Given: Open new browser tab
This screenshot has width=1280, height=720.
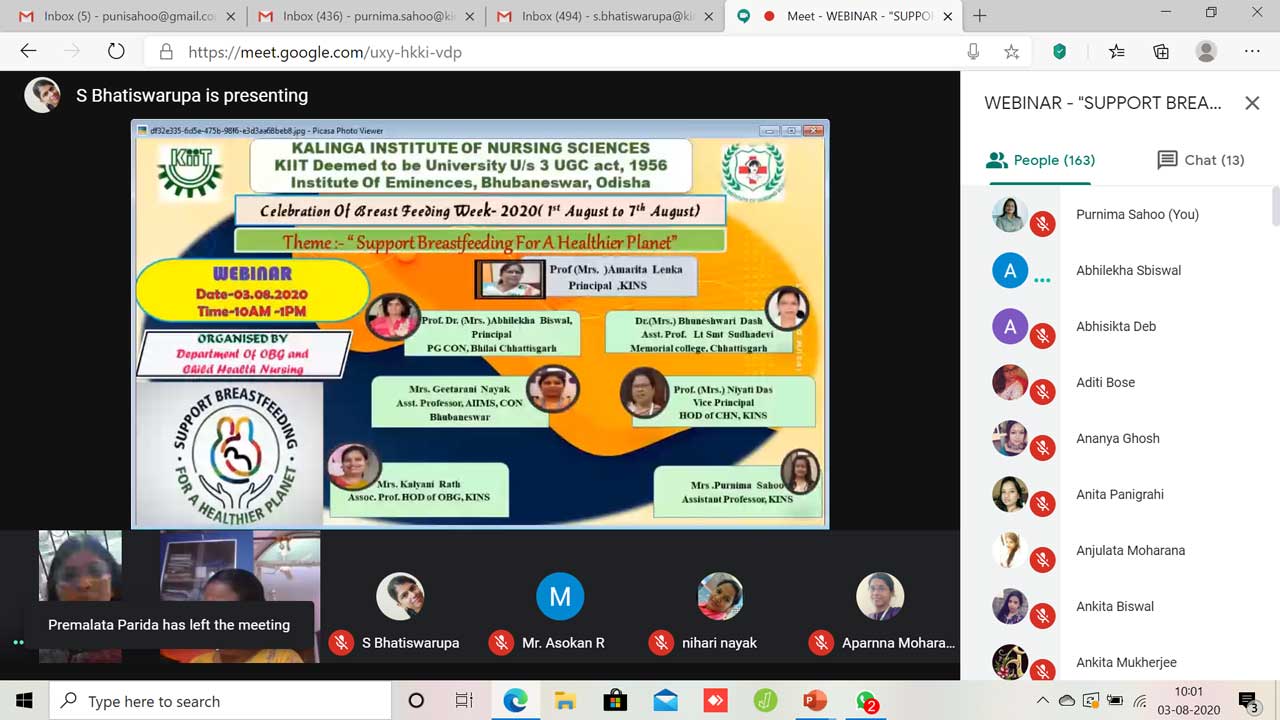Looking at the screenshot, I should pyautogui.click(x=980, y=15).
